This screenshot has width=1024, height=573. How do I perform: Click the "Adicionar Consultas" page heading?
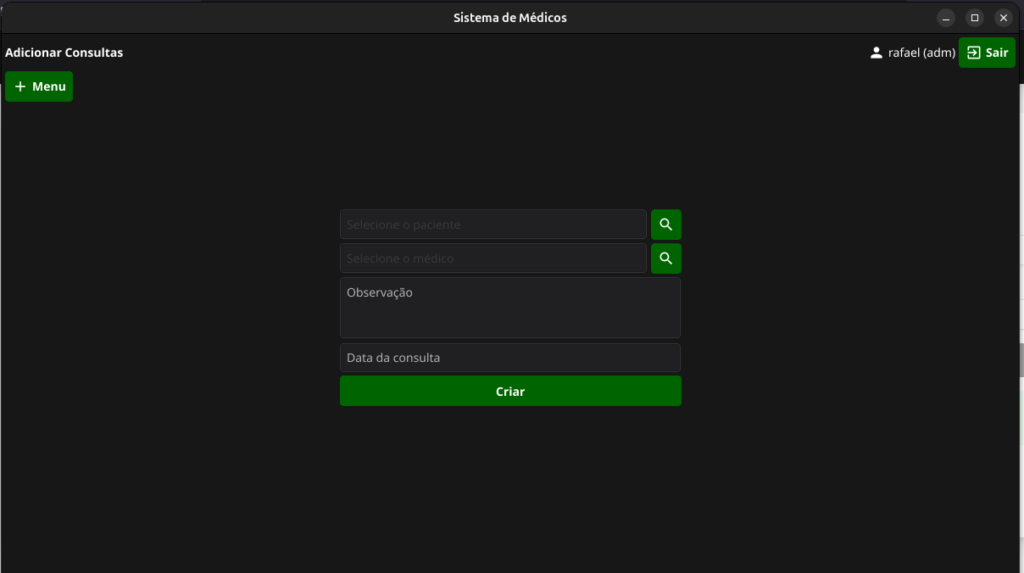click(x=64, y=53)
